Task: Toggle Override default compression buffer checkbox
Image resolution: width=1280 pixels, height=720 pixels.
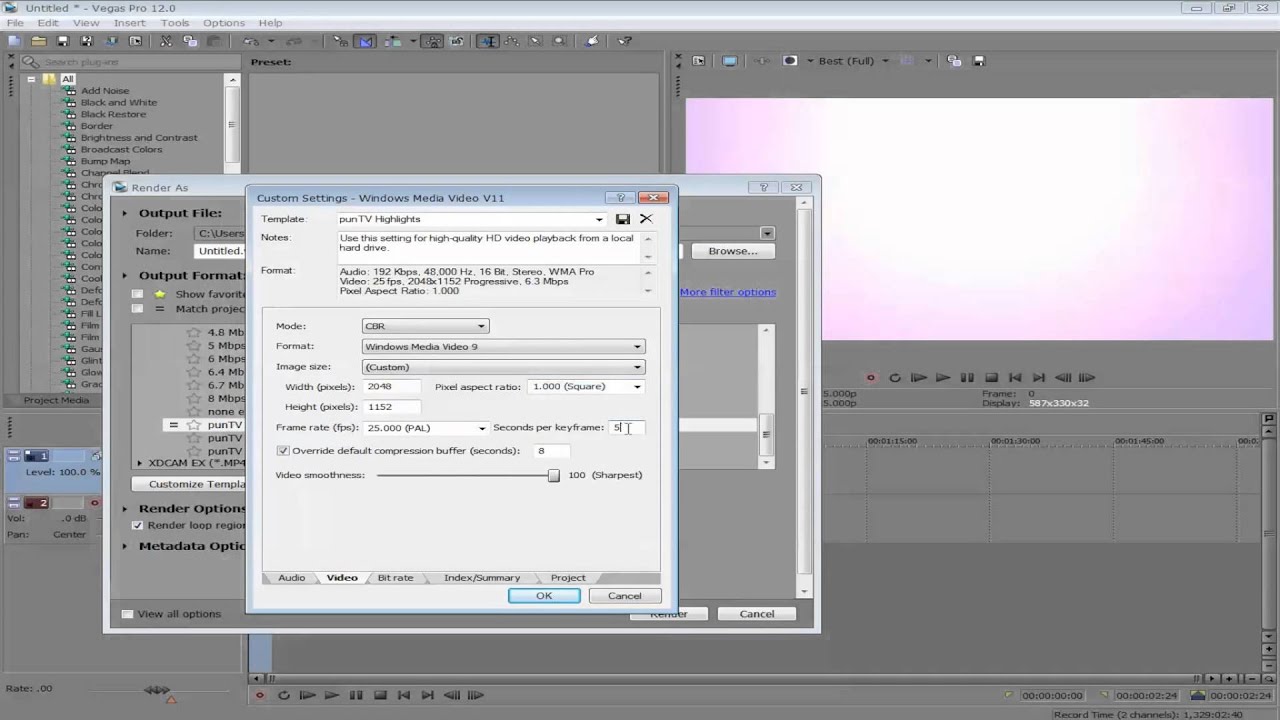Action: (283, 451)
